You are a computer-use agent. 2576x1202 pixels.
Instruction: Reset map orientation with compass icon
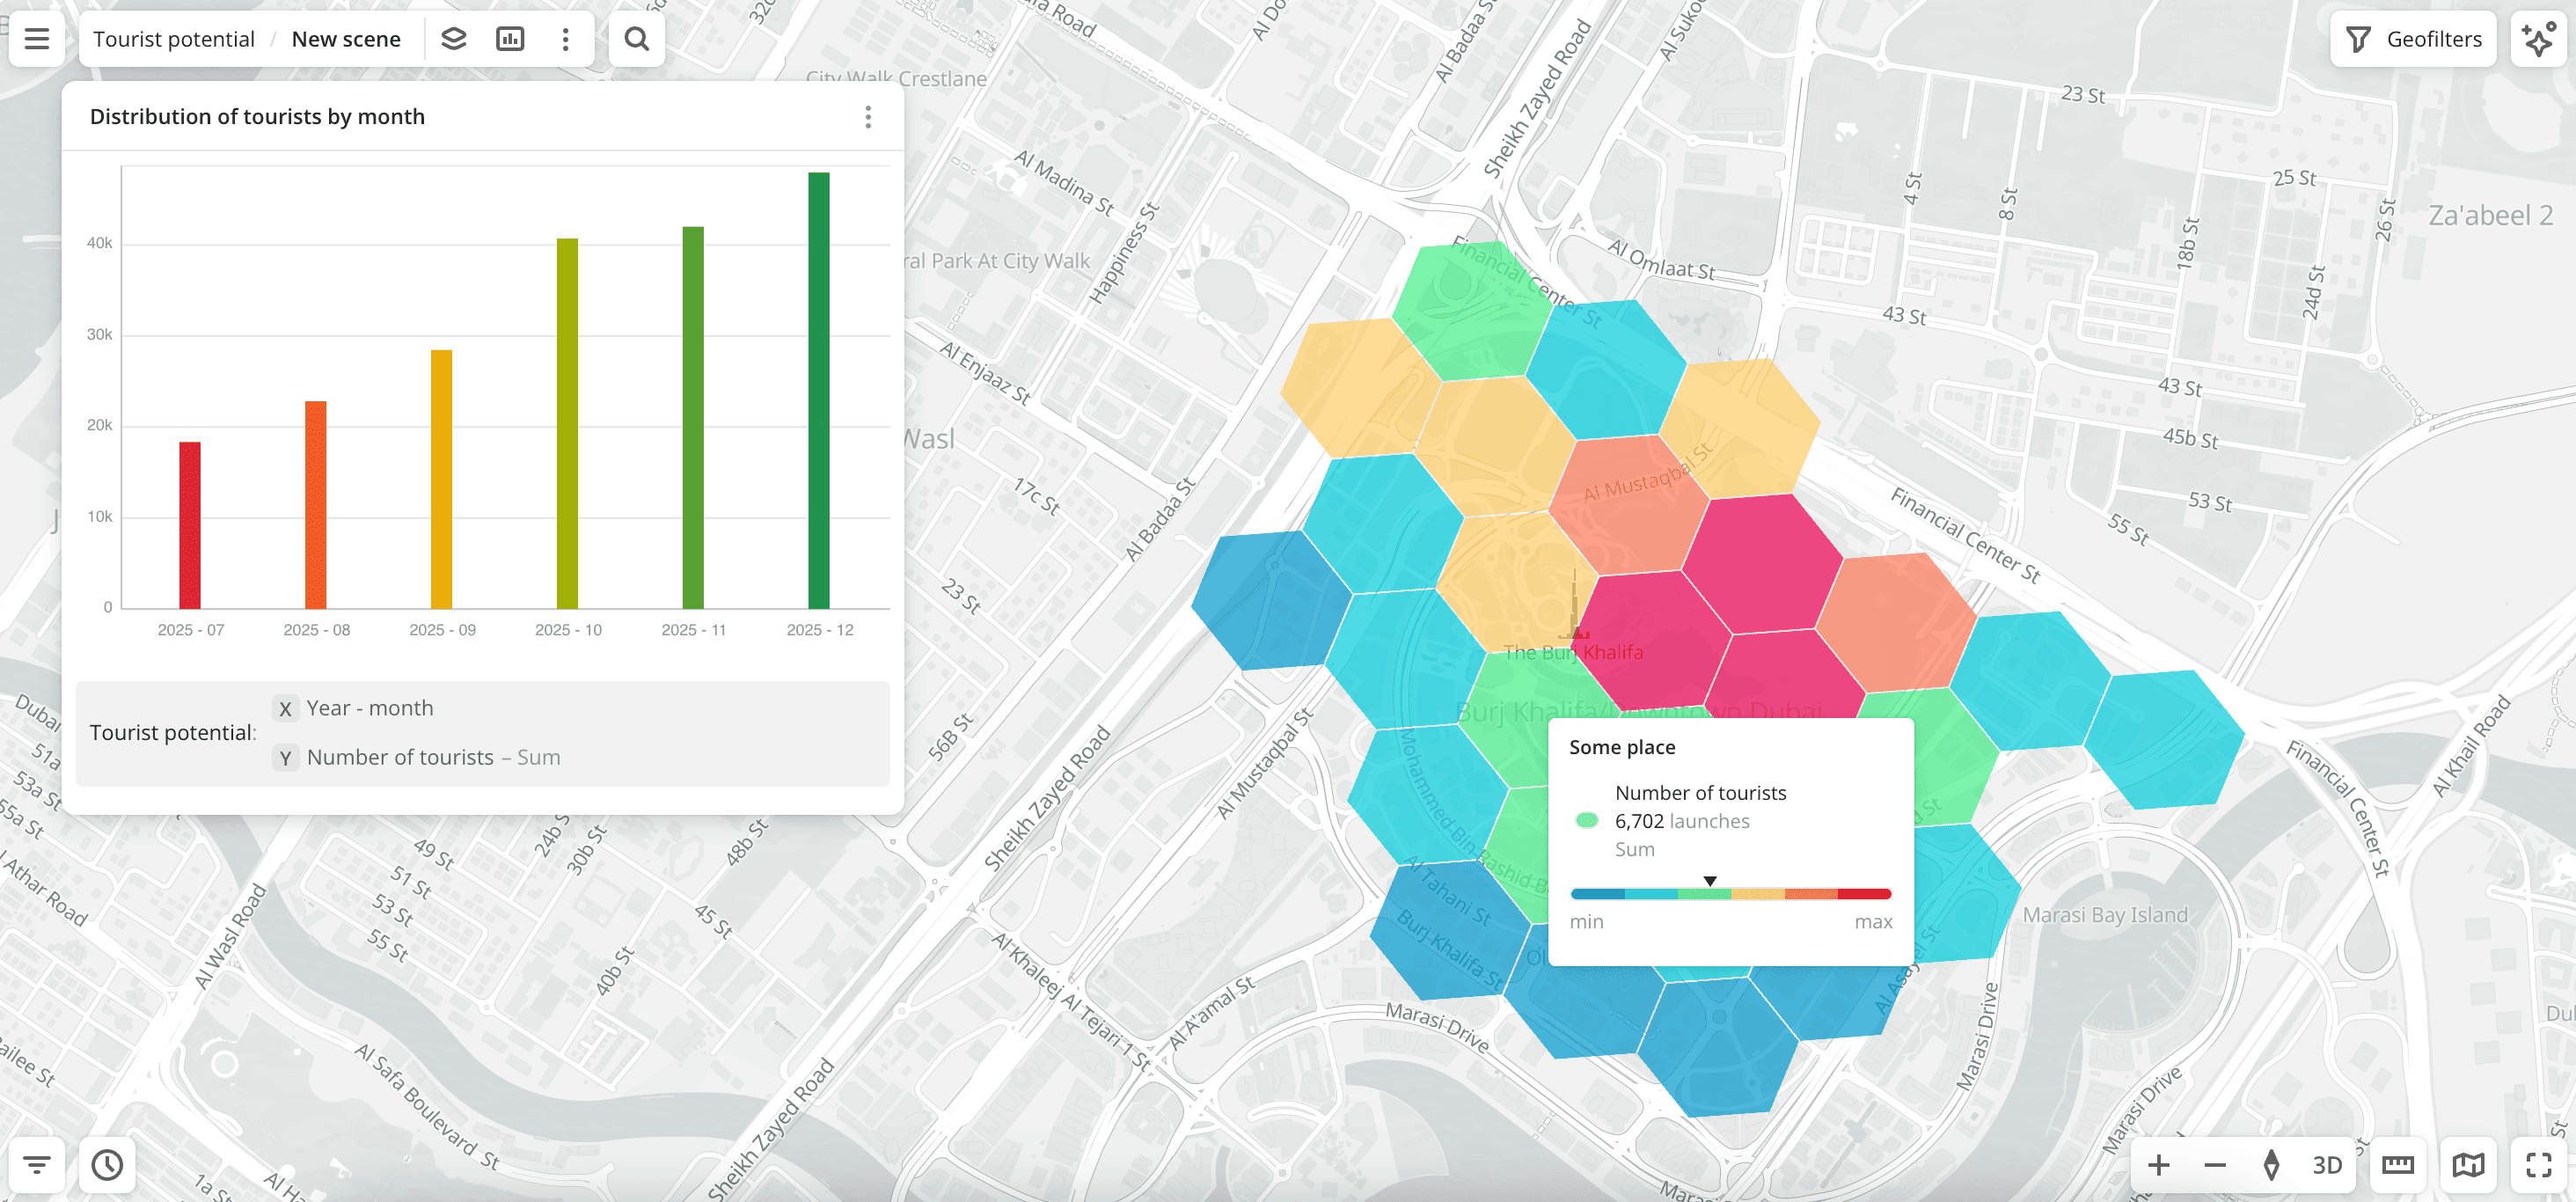tap(2271, 1164)
